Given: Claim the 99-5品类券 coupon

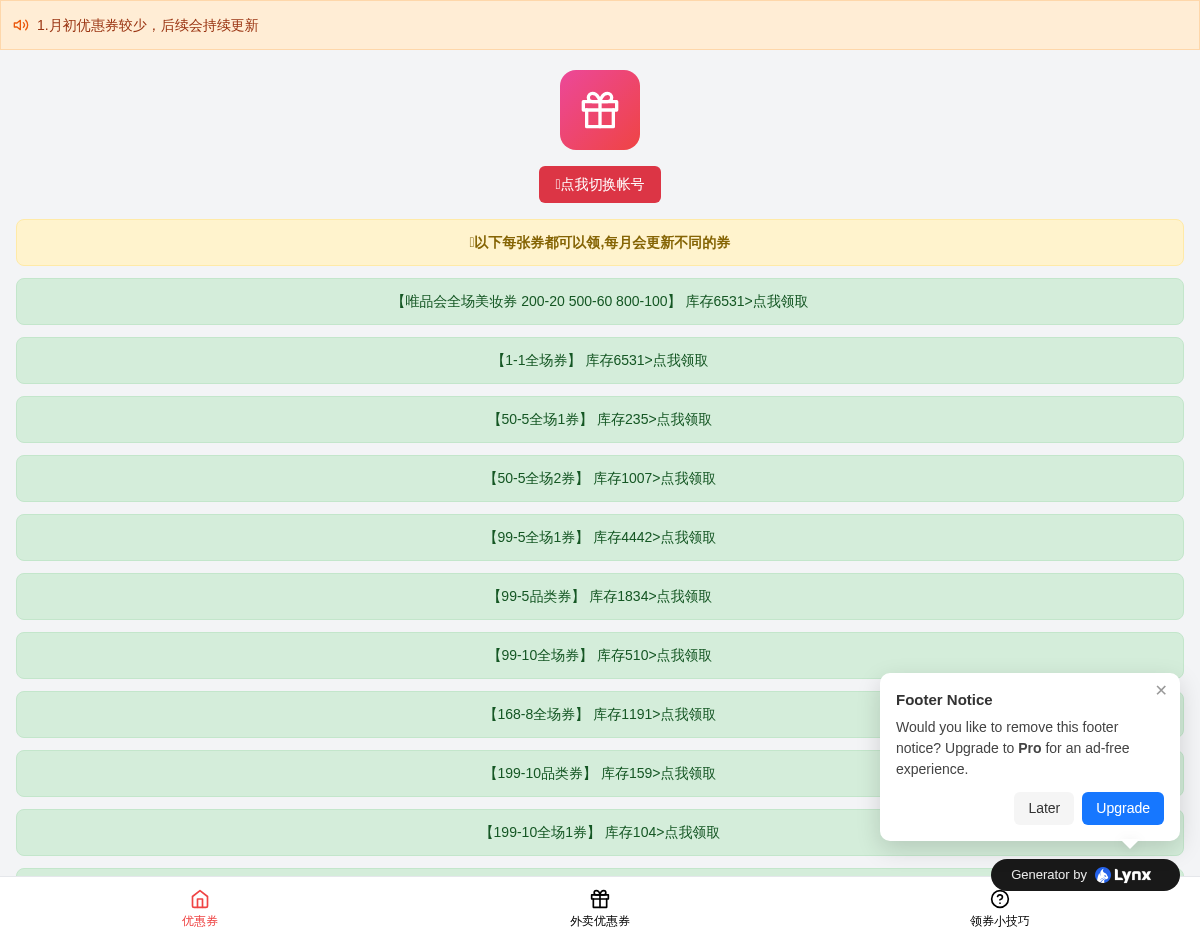Looking at the screenshot, I should 600,596.
